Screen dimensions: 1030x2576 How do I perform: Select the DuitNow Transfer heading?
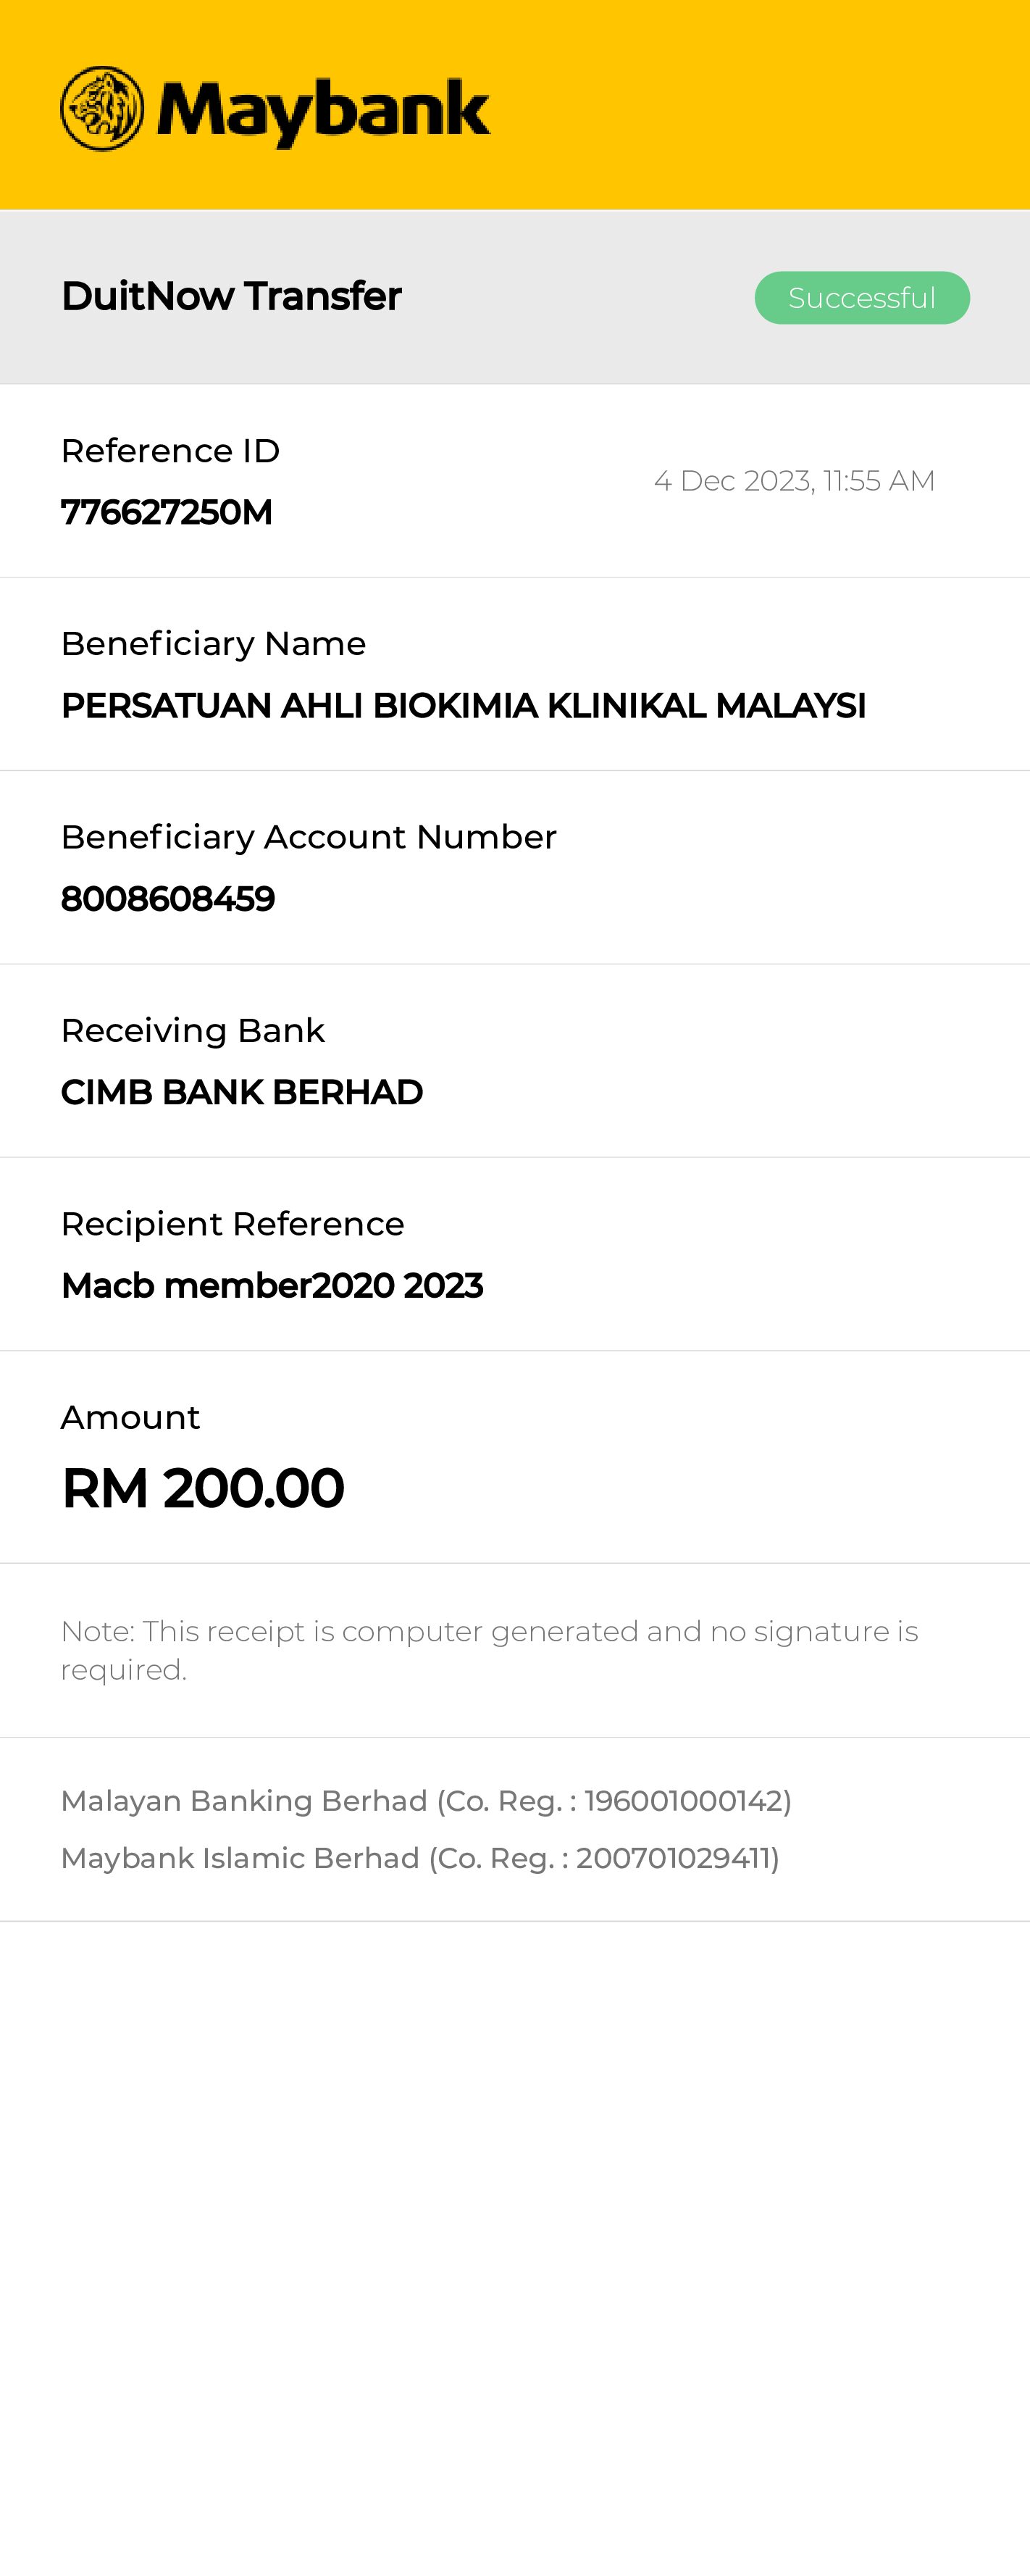coord(231,296)
